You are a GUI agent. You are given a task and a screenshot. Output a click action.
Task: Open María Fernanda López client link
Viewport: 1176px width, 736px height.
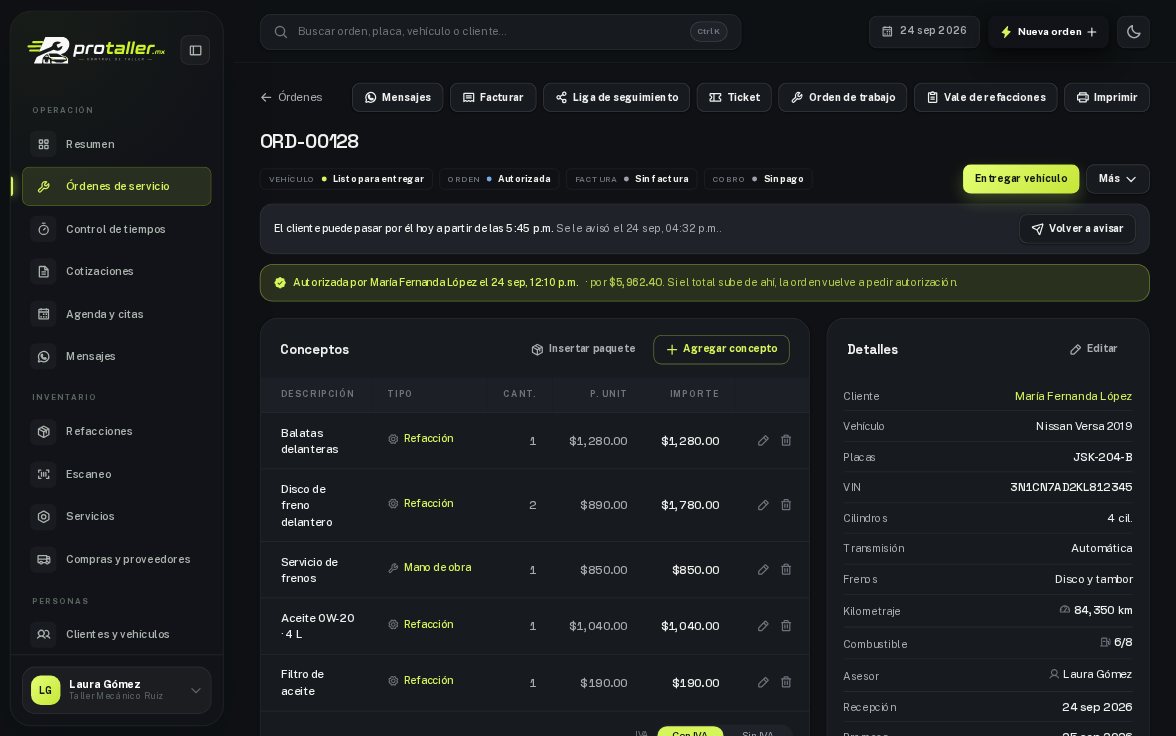(x=1073, y=396)
